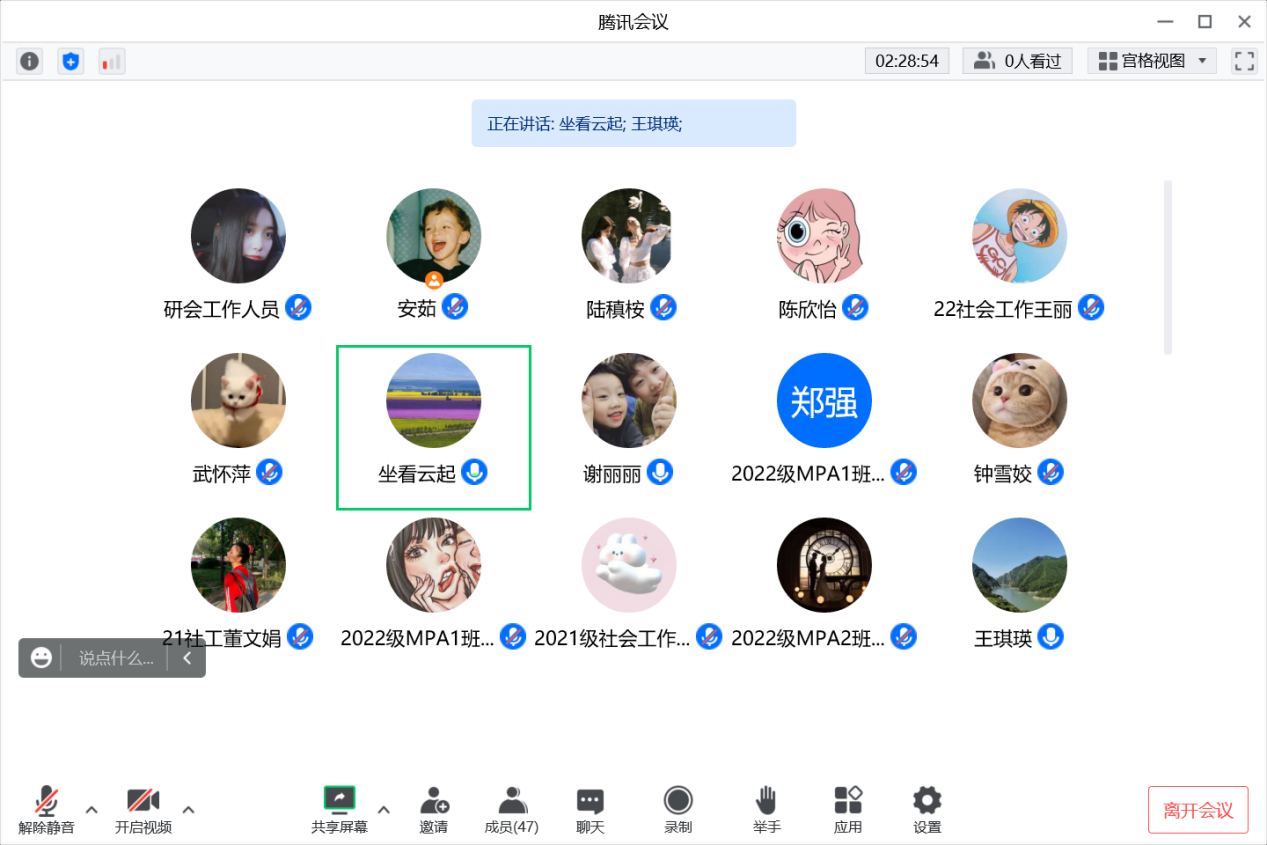Click the 共享屏幕 share screen button
The image size is (1267, 845).
click(x=339, y=809)
